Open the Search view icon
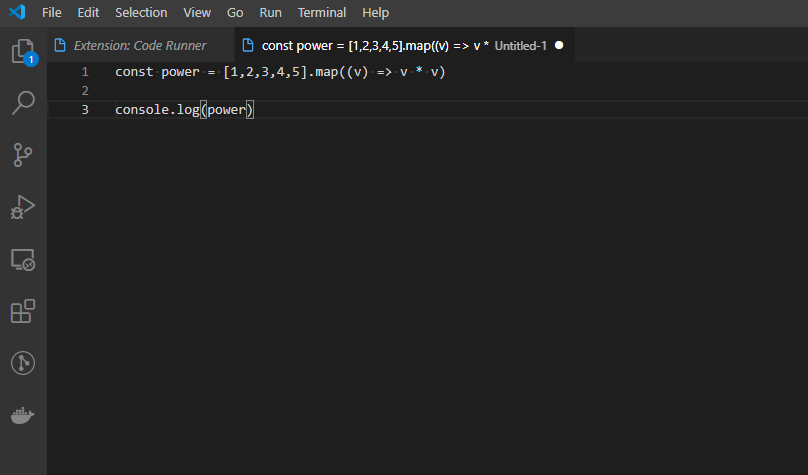 pyautogui.click(x=23, y=103)
